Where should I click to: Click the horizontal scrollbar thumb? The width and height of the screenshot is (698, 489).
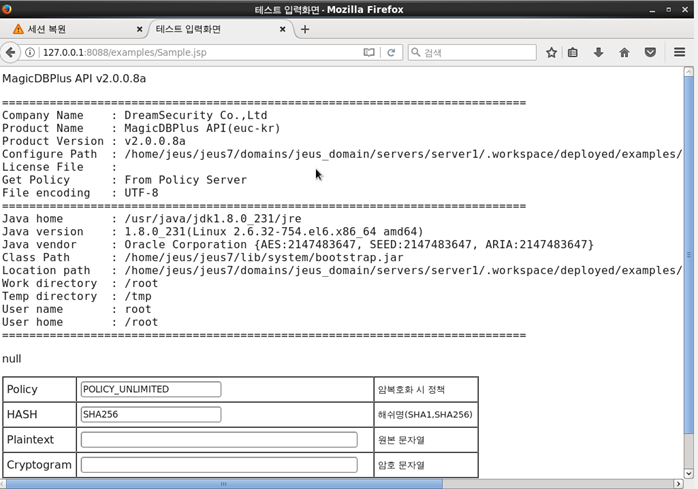pos(224,484)
